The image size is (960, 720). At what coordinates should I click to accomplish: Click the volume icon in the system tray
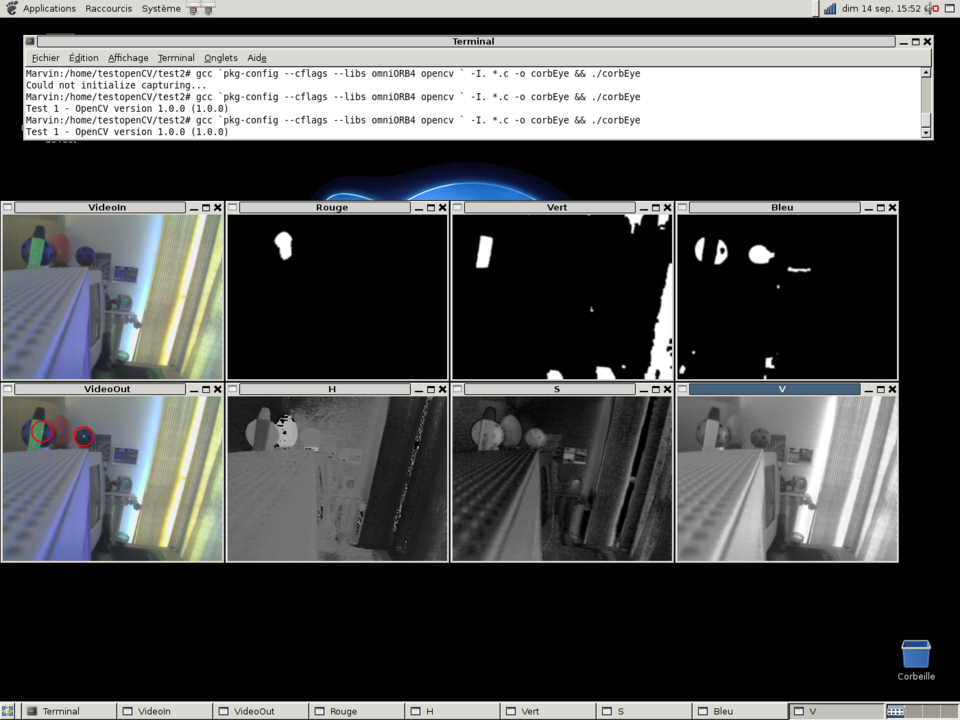click(929, 8)
